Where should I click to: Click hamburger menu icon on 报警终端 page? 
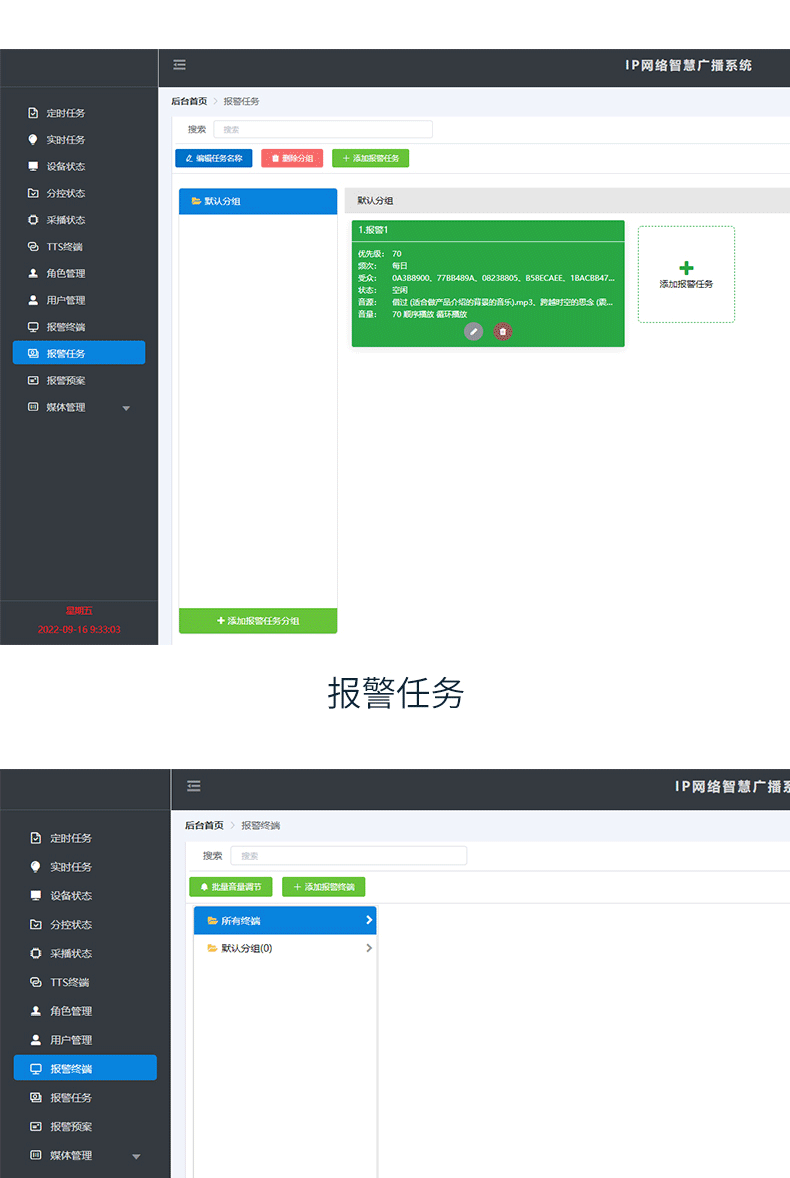pyautogui.click(x=194, y=786)
